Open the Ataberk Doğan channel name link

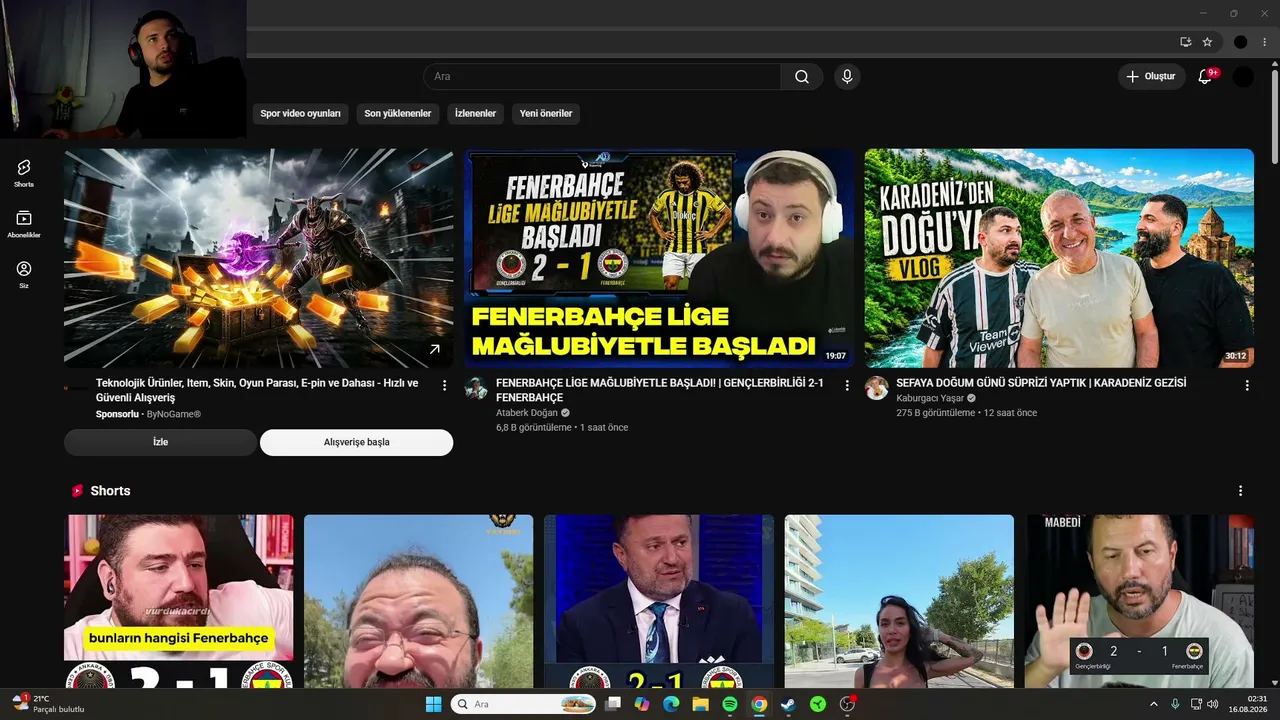(527, 413)
